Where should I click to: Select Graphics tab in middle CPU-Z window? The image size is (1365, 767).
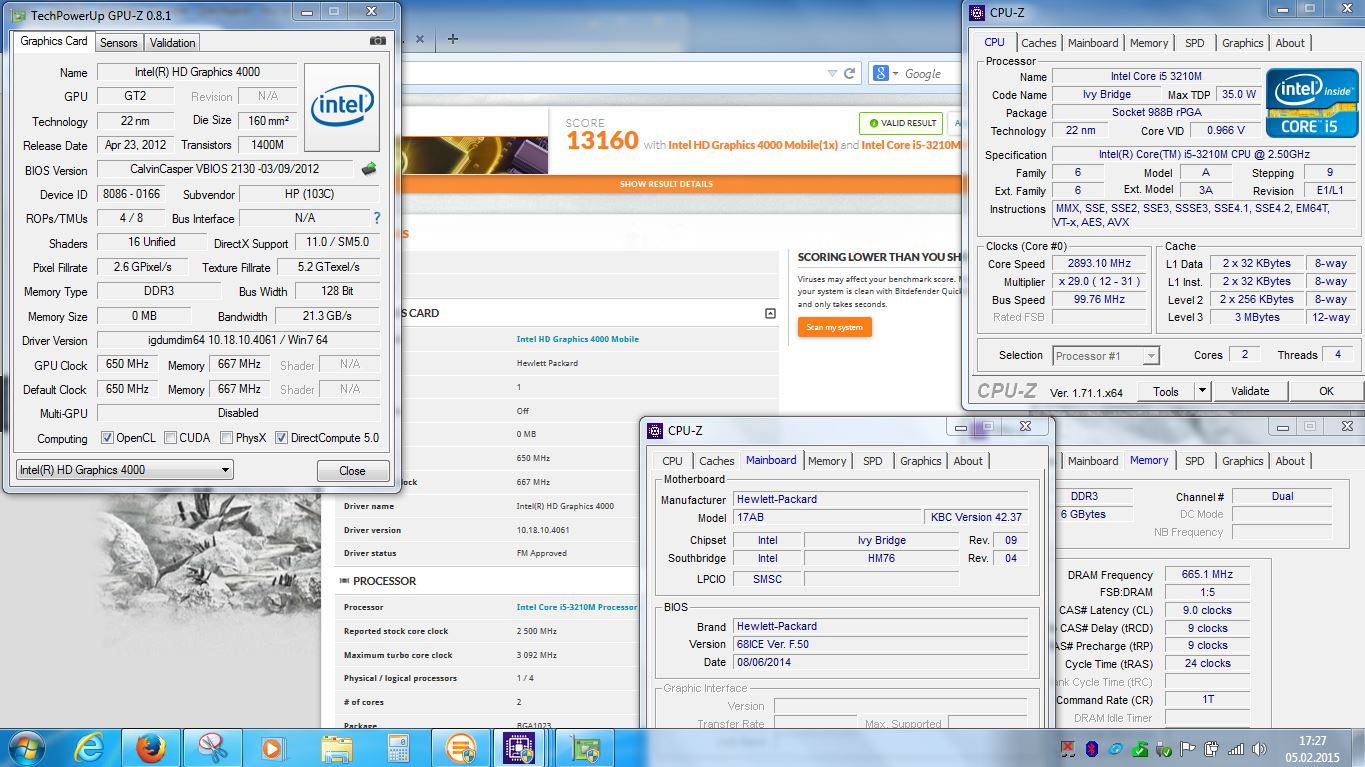tap(920, 461)
